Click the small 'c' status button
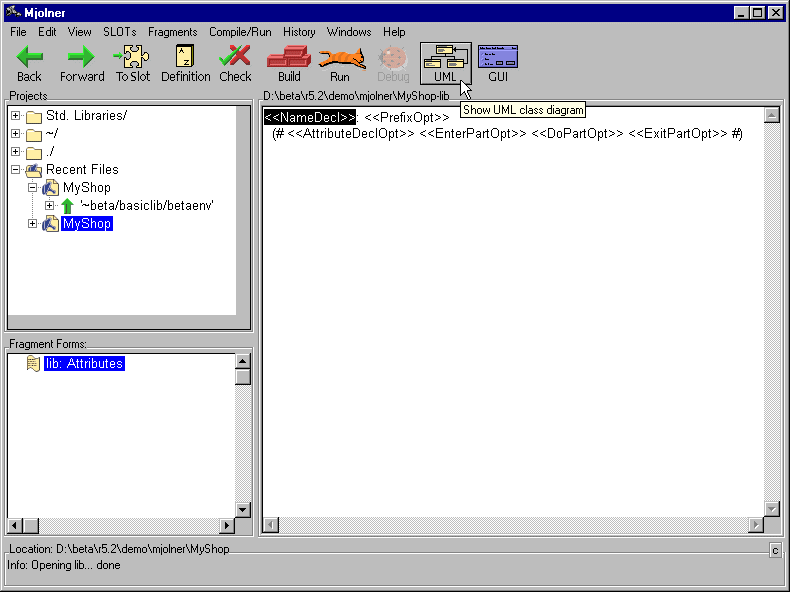This screenshot has height=592, width=790. pyautogui.click(x=775, y=550)
